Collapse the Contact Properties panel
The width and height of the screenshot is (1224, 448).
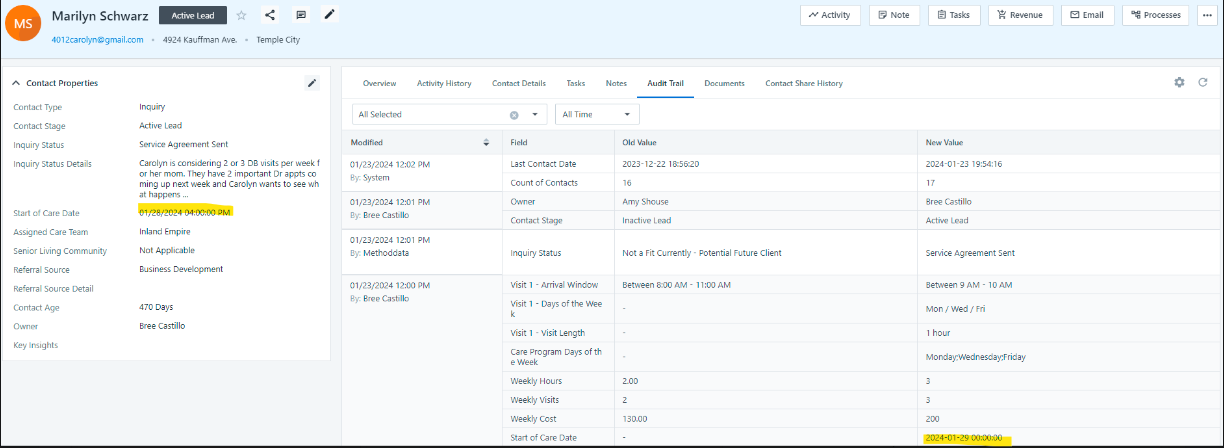[16, 83]
